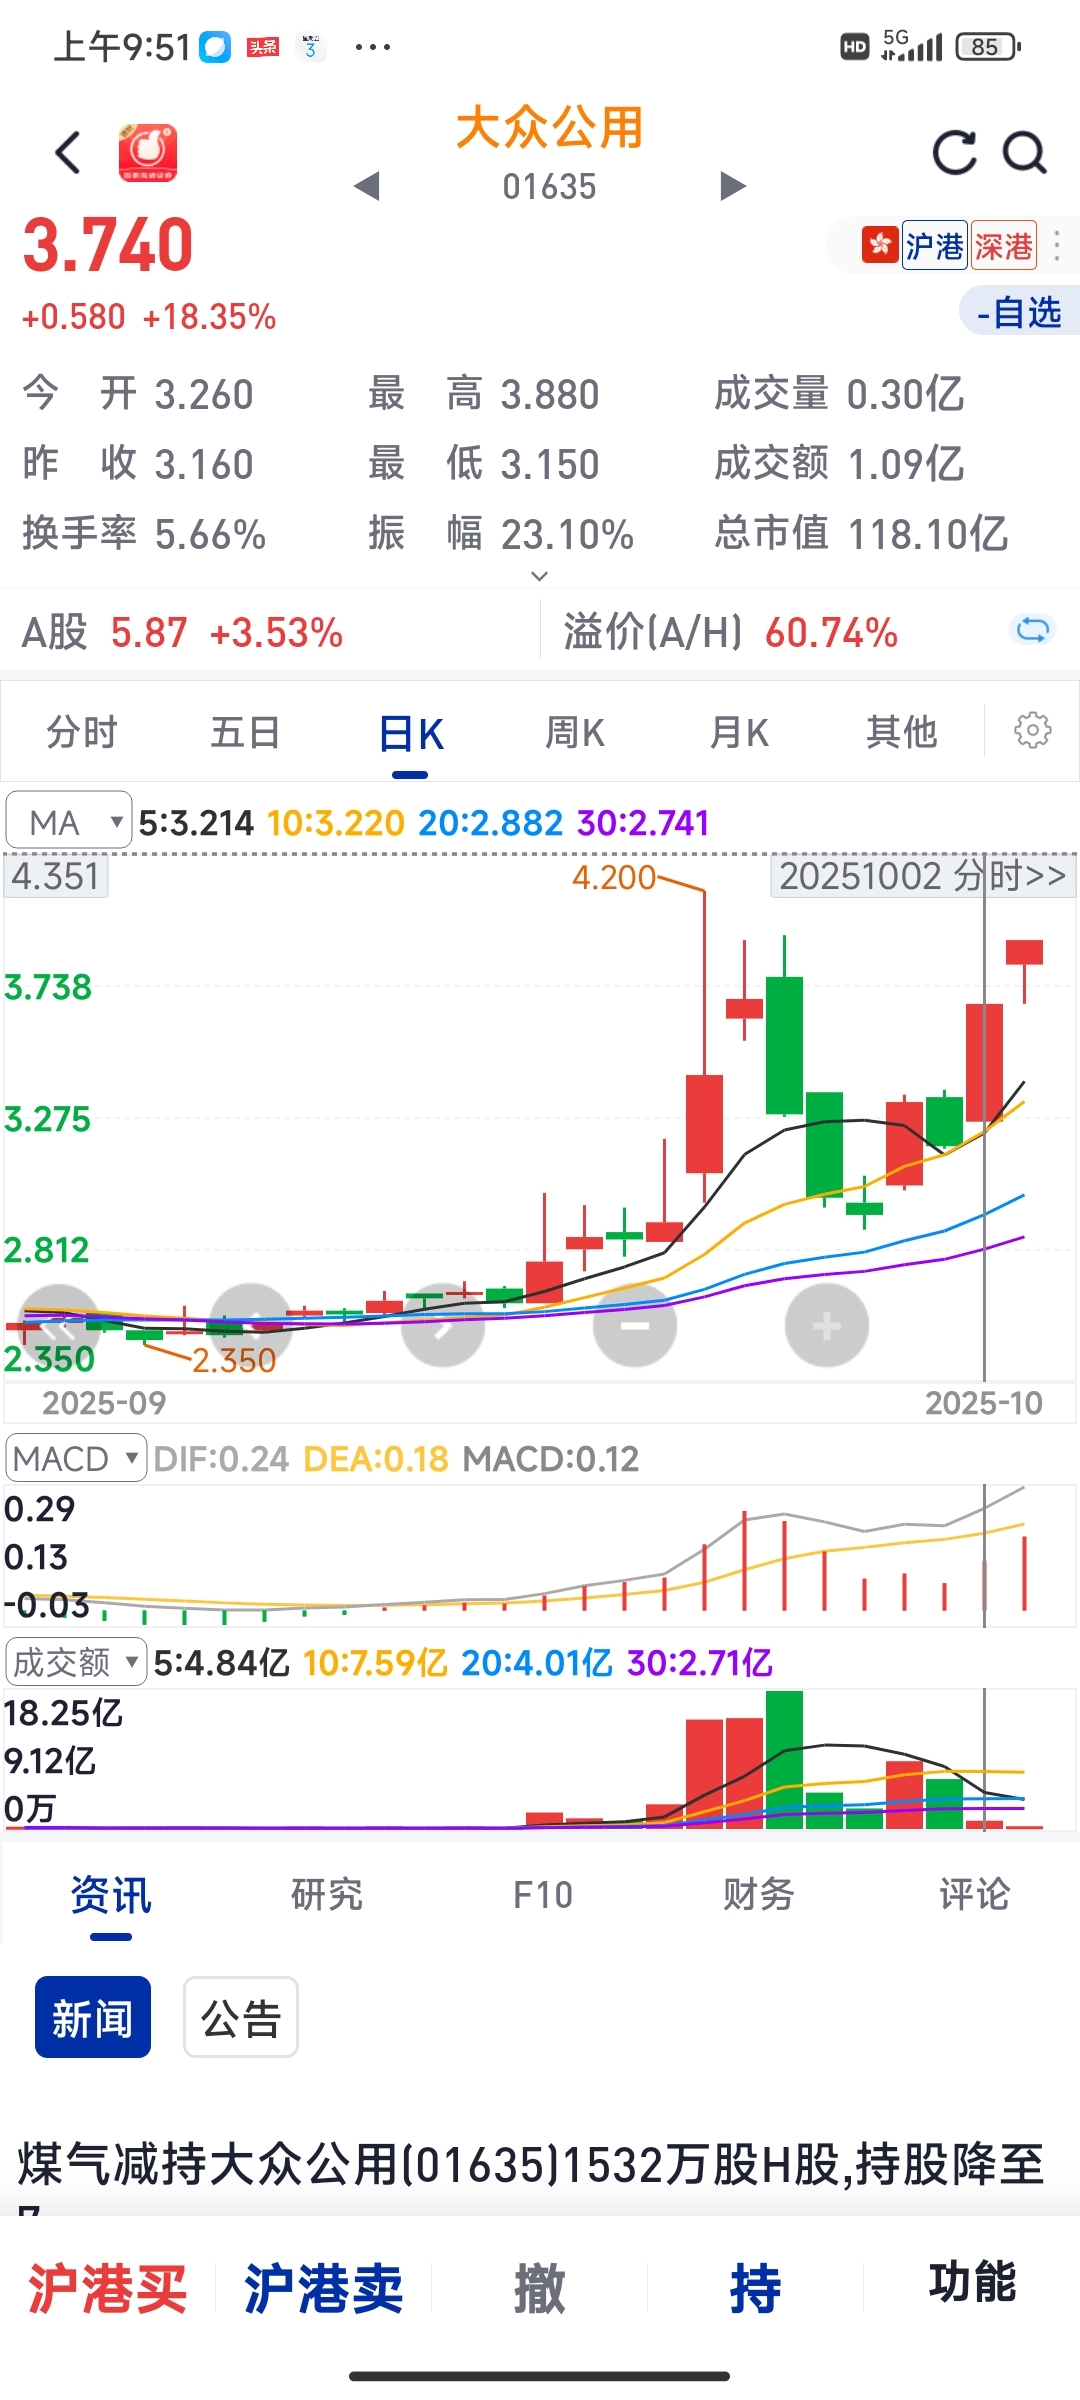Tap the back arrow icon
The height and width of the screenshot is (2400, 1080).
point(67,153)
